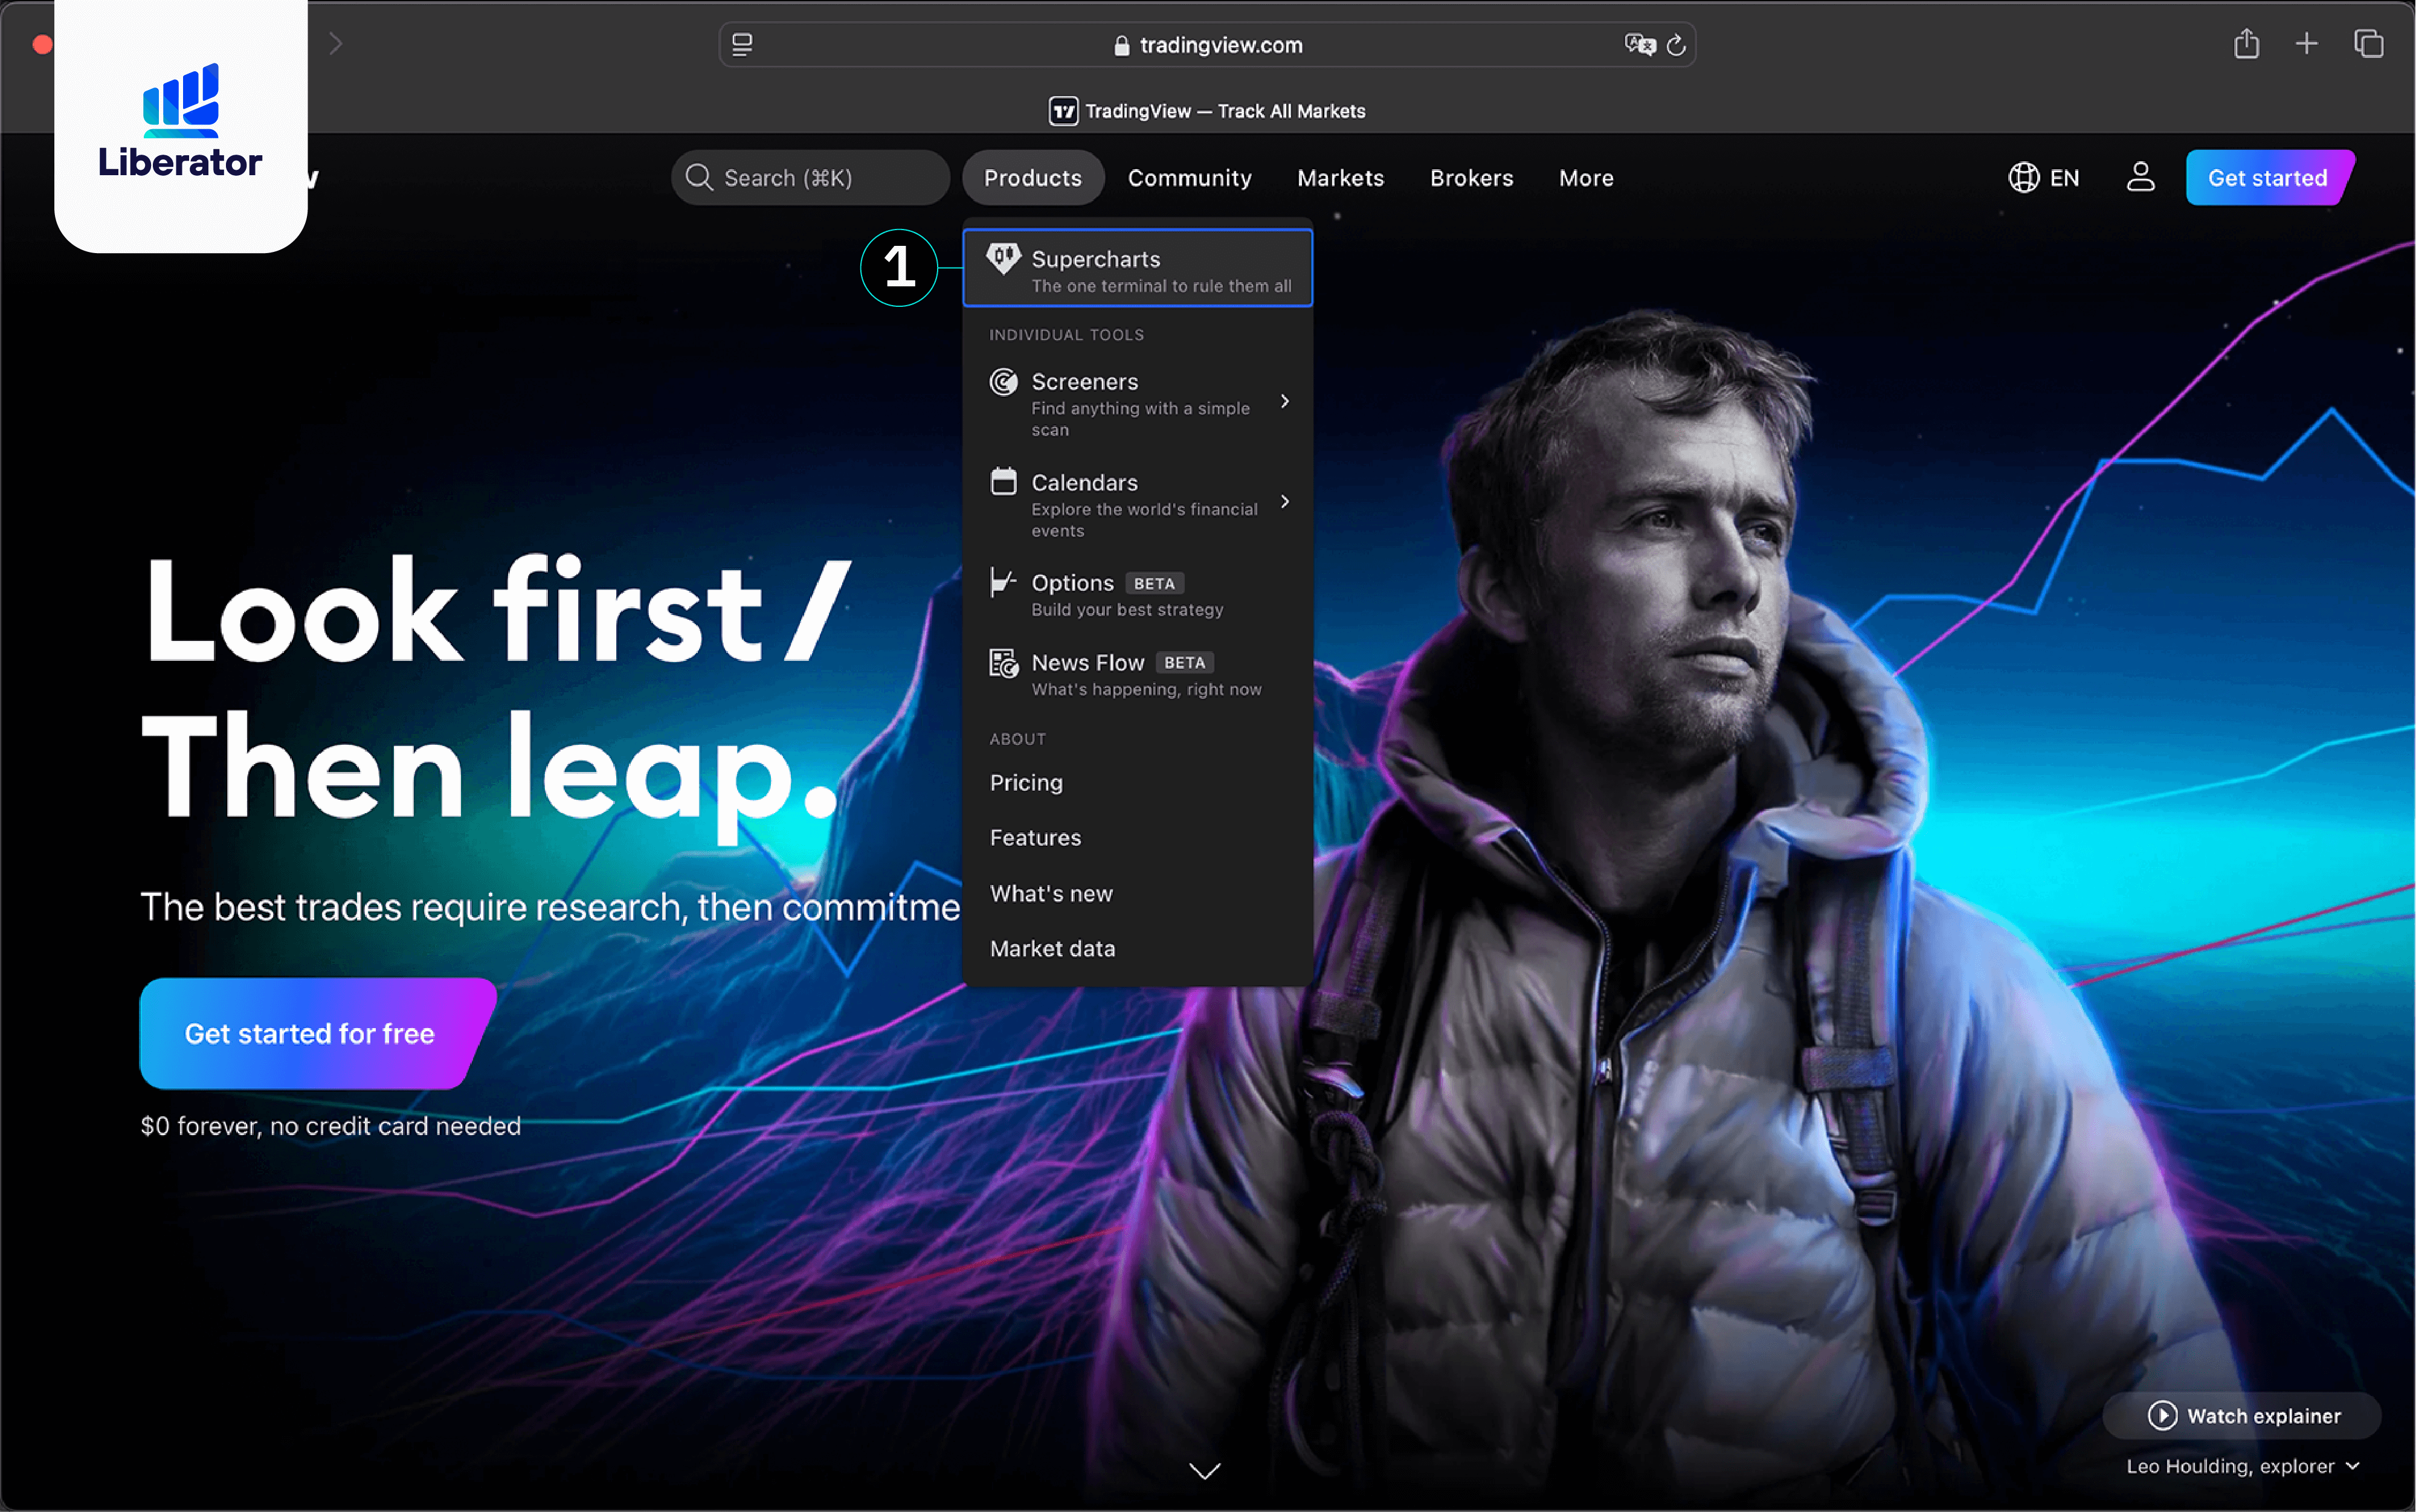Click the search magnifier icon
This screenshot has height=1512, width=2416.
pyautogui.click(x=699, y=178)
